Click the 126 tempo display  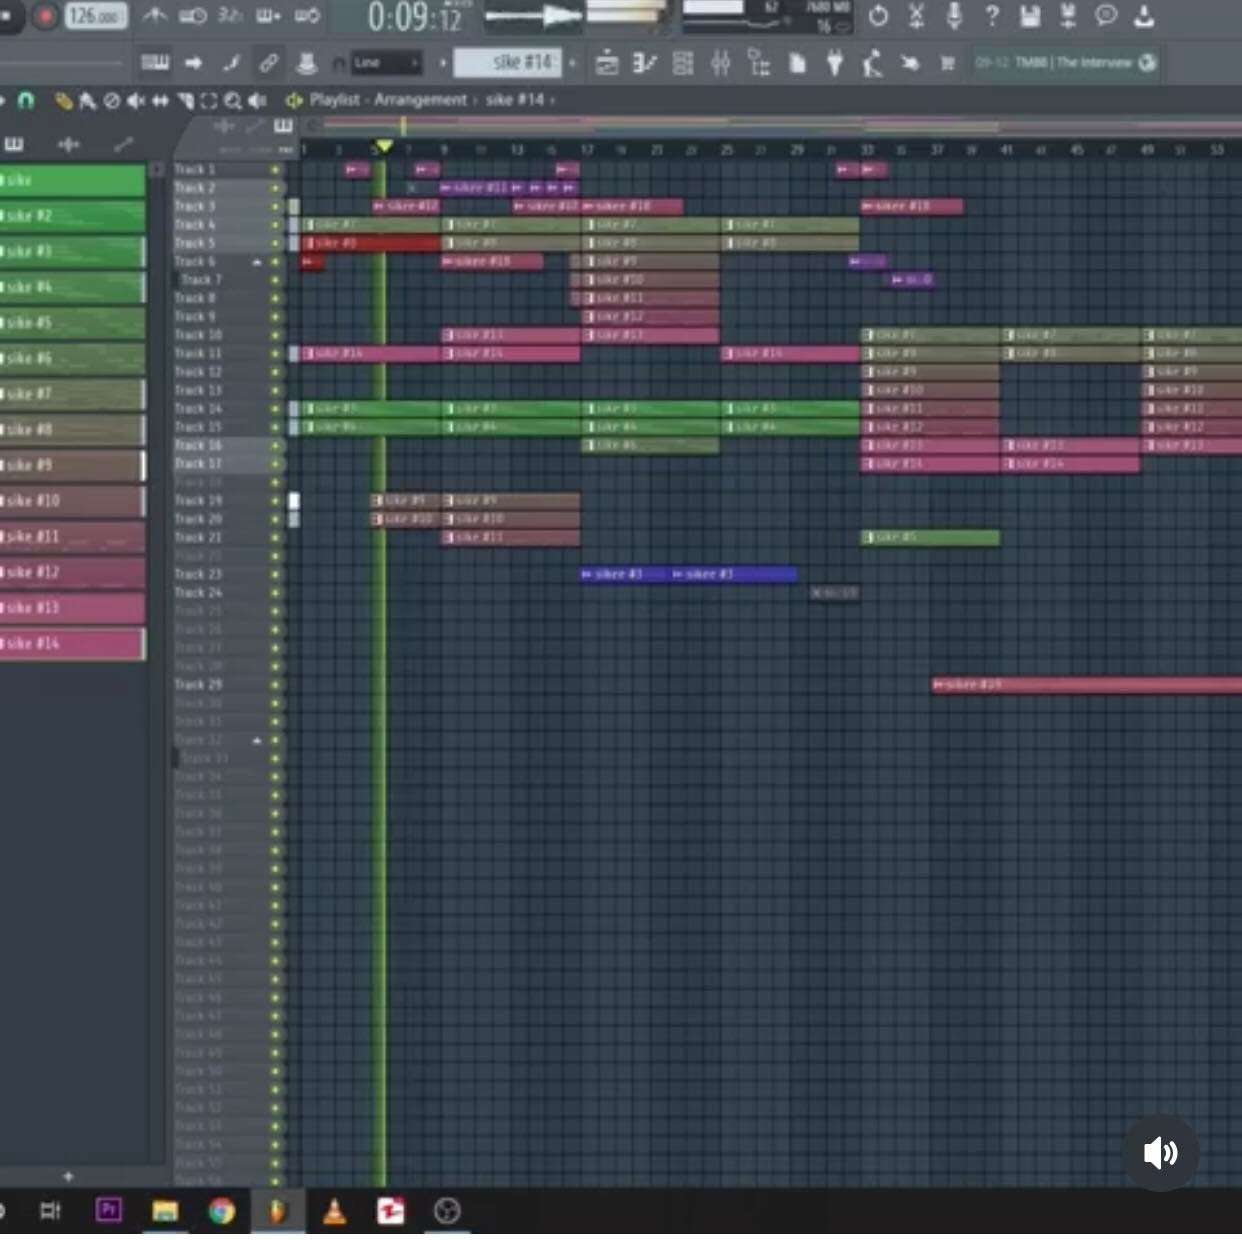pos(95,16)
